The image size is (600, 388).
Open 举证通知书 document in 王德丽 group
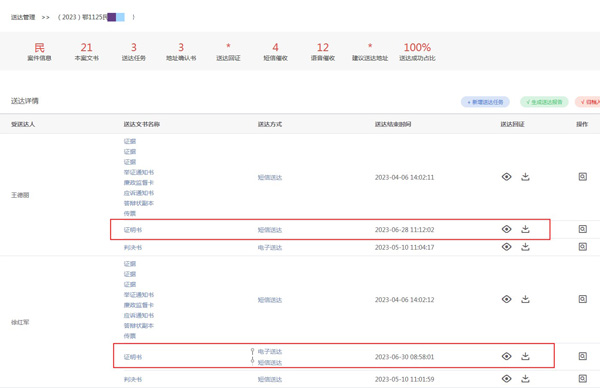tap(139, 172)
